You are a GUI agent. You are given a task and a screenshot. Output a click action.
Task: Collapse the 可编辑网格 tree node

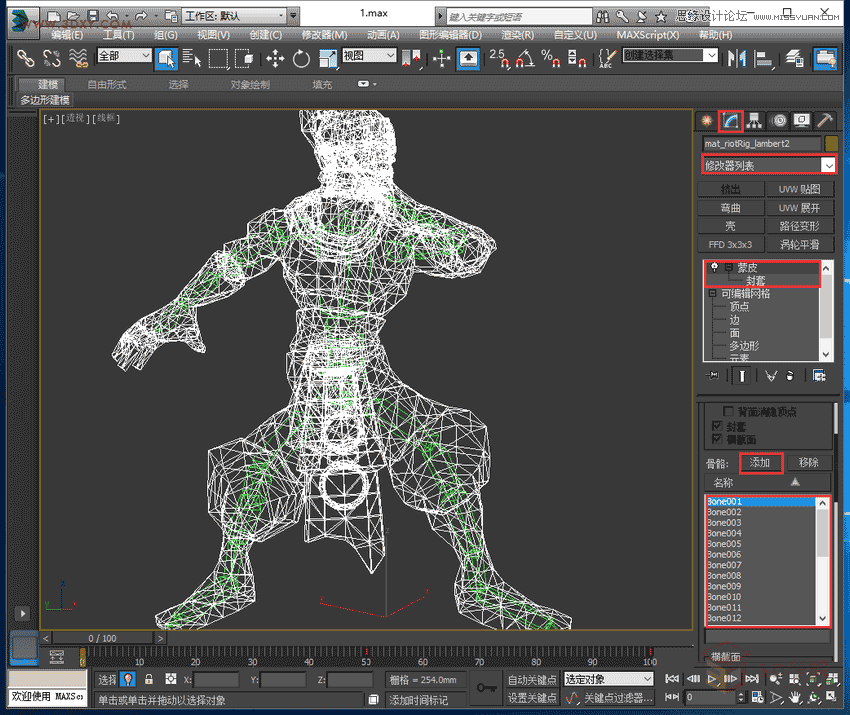pyautogui.click(x=713, y=294)
